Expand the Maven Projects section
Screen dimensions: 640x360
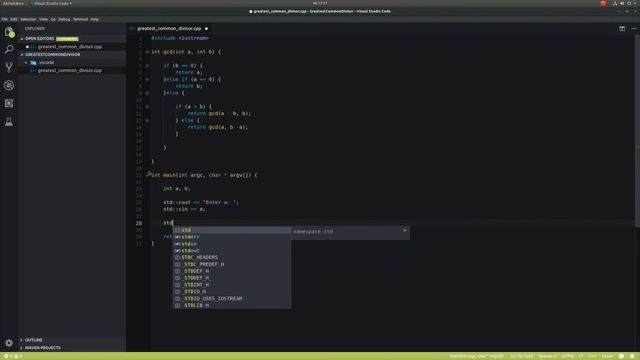(x=22, y=348)
